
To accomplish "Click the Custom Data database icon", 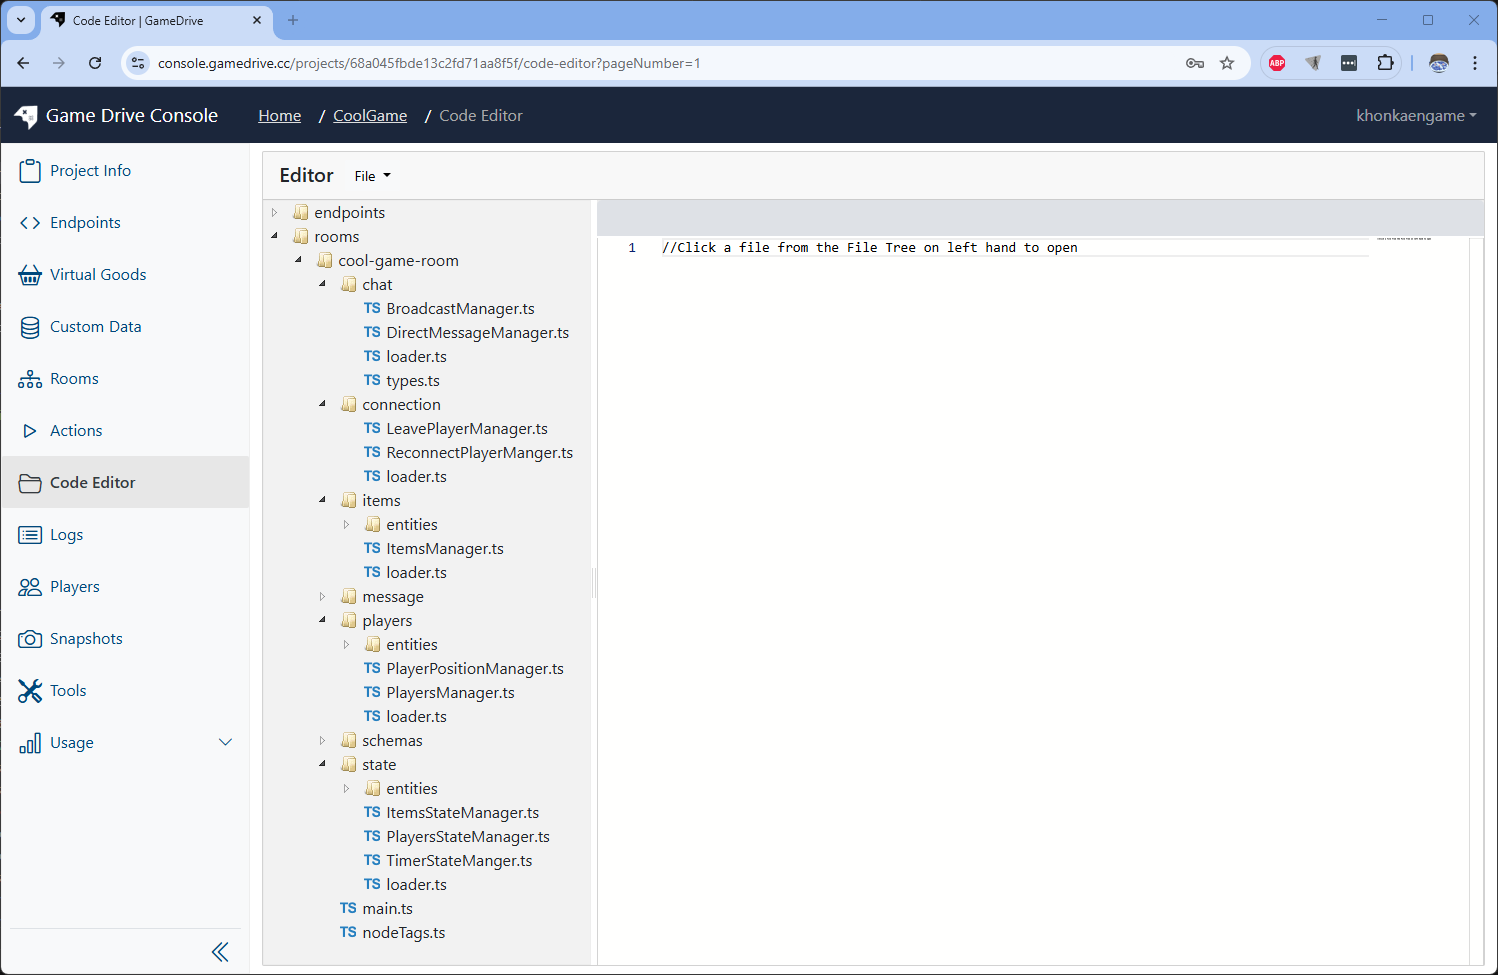I will point(30,327).
